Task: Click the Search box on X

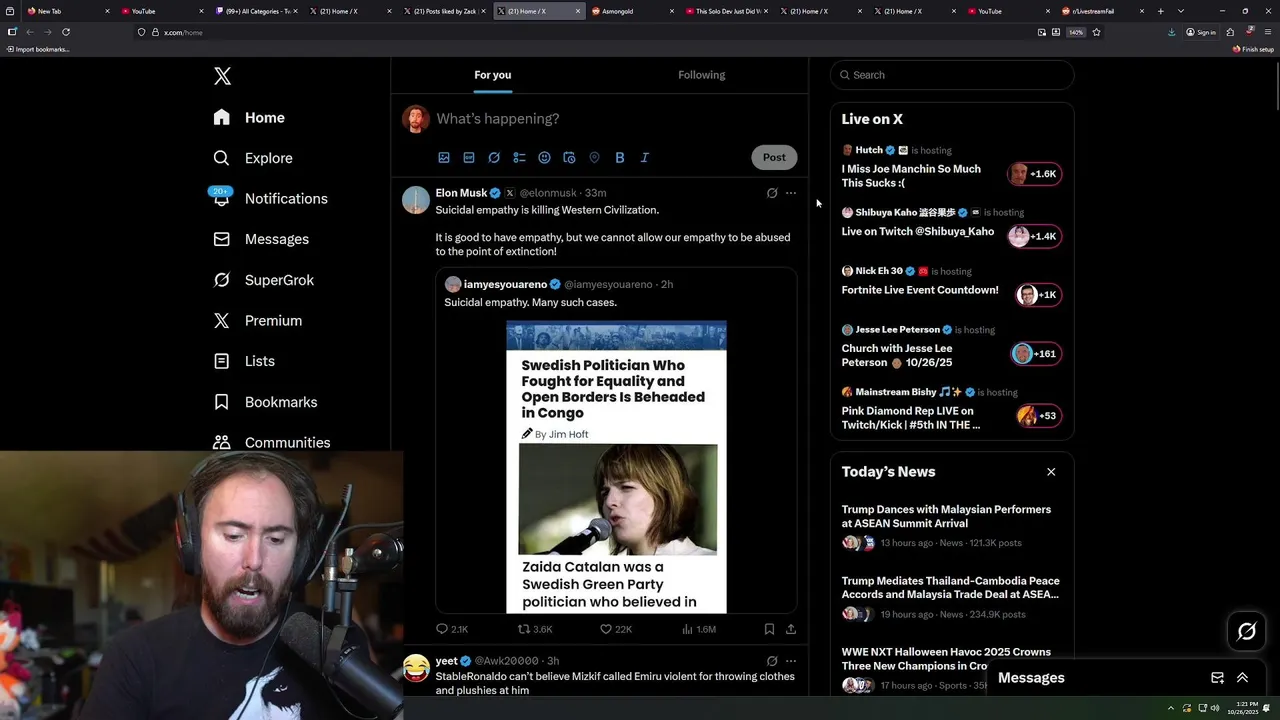Action: [x=952, y=75]
